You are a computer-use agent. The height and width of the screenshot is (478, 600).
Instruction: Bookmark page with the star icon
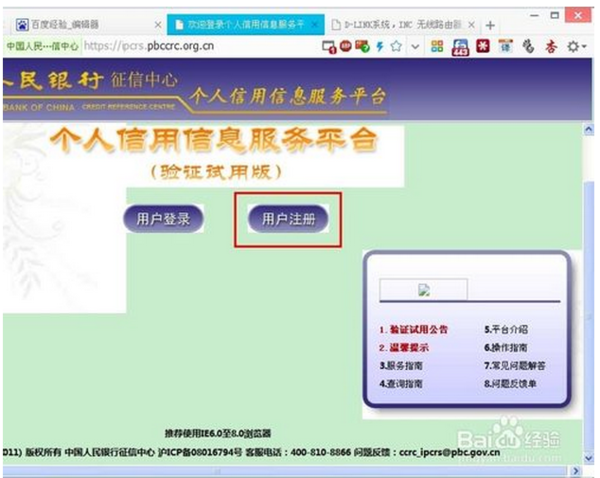(396, 46)
